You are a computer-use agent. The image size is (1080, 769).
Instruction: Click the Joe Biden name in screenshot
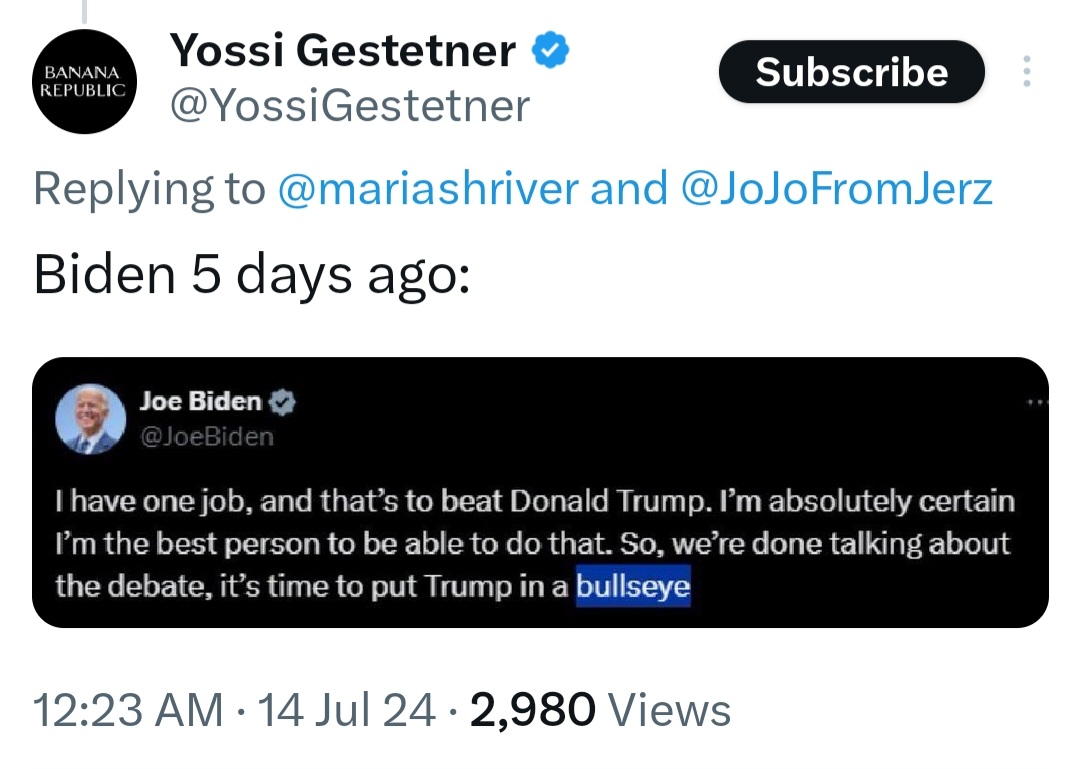[200, 402]
